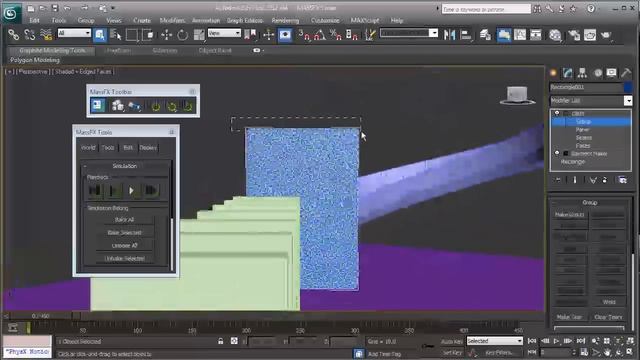Click the Make Tear button

569,317
